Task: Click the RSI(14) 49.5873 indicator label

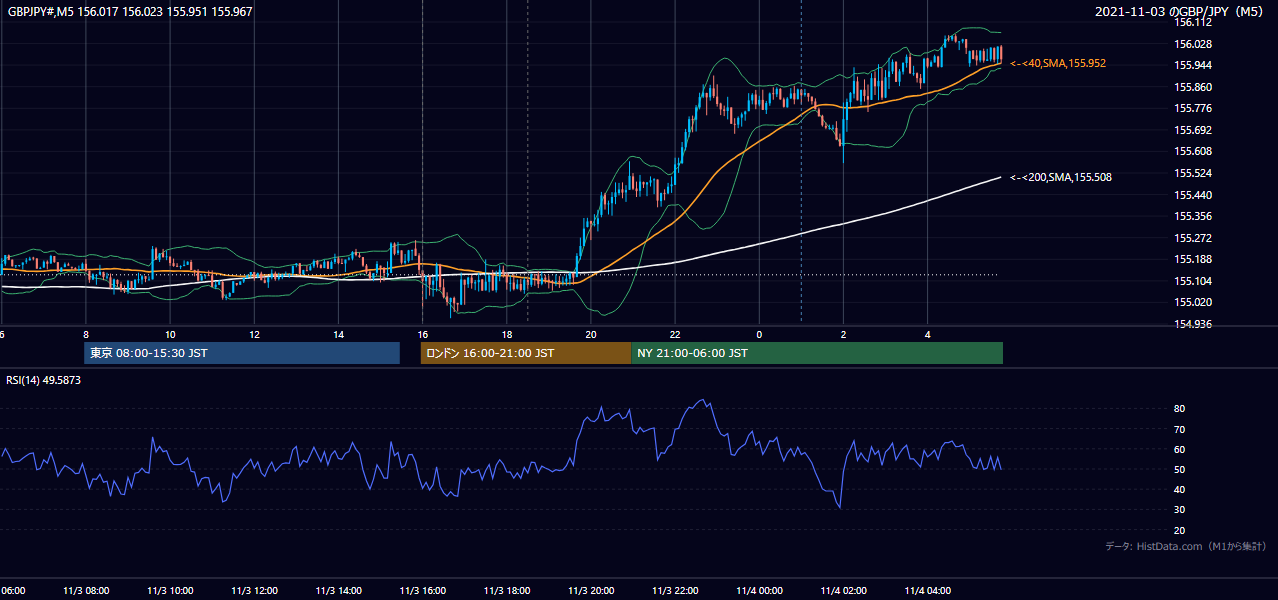Action: click(x=45, y=380)
